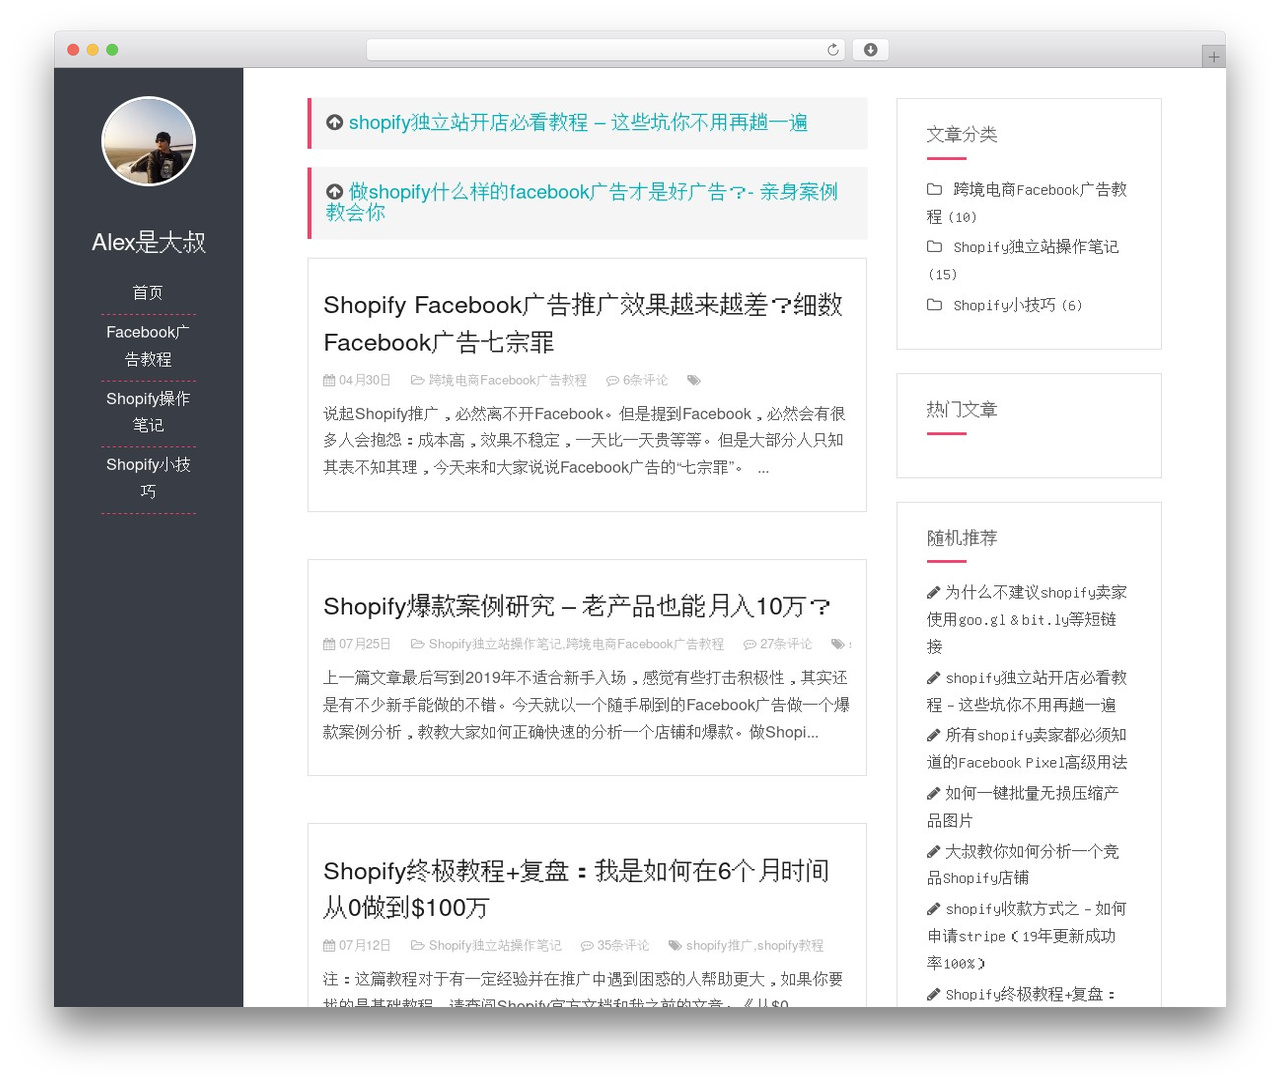
Task: Open pinned post 做shopify什么样的facebook广告
Action: 582,202
